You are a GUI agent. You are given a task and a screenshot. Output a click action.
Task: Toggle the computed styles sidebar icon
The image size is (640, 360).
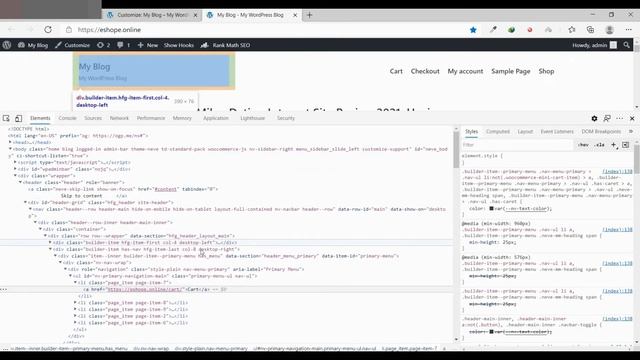coord(626,145)
